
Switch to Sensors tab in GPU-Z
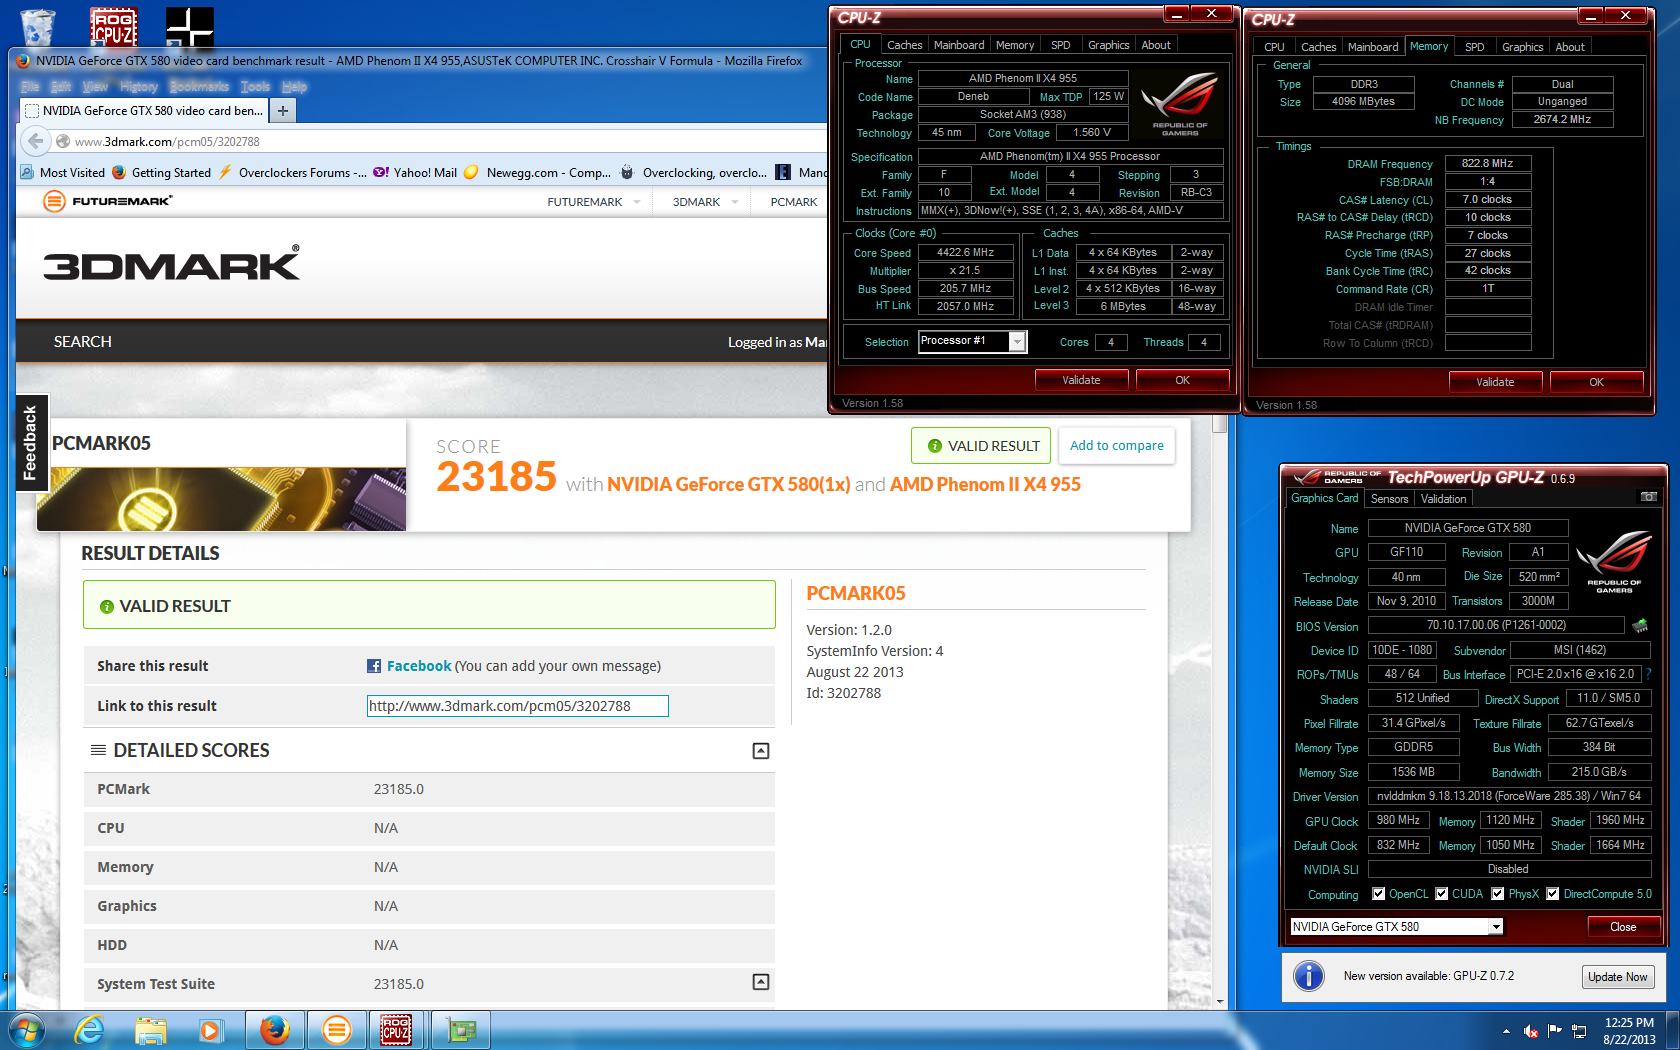(x=1389, y=499)
